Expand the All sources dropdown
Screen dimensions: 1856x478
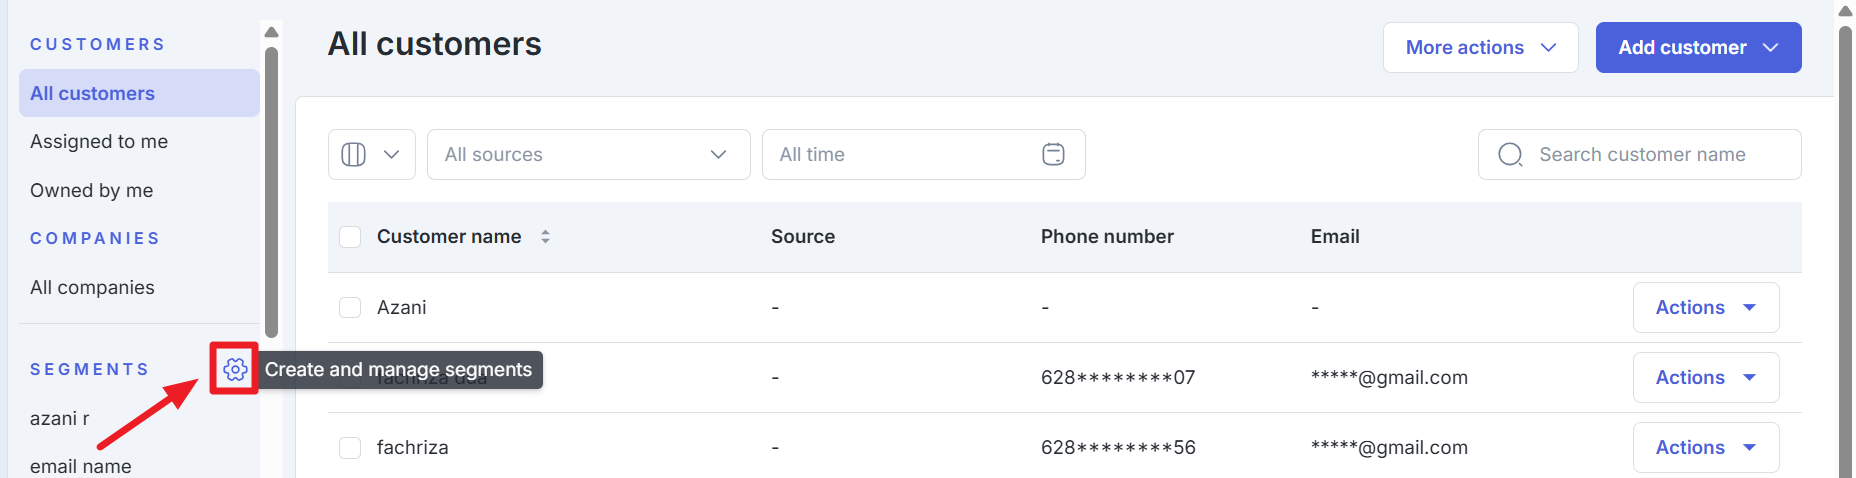[x=588, y=154]
